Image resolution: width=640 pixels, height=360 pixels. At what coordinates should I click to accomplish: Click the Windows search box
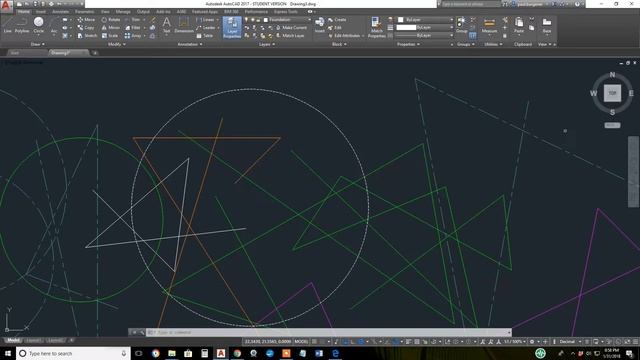point(73,353)
